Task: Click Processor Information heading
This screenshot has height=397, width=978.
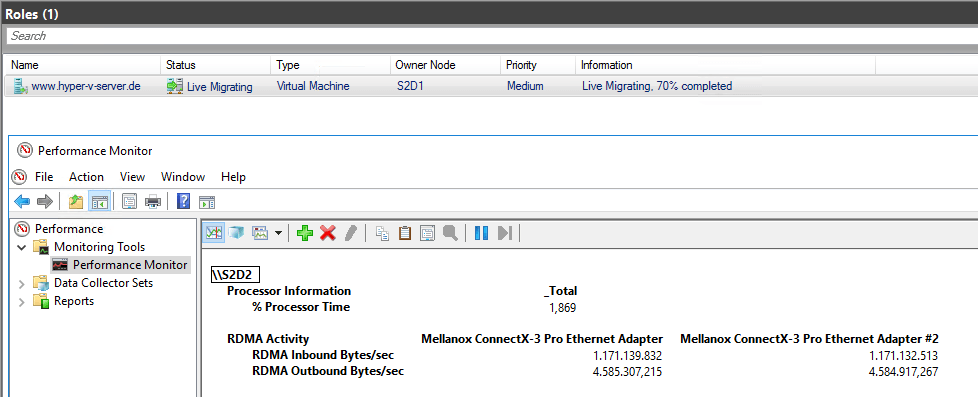Action: tap(289, 291)
